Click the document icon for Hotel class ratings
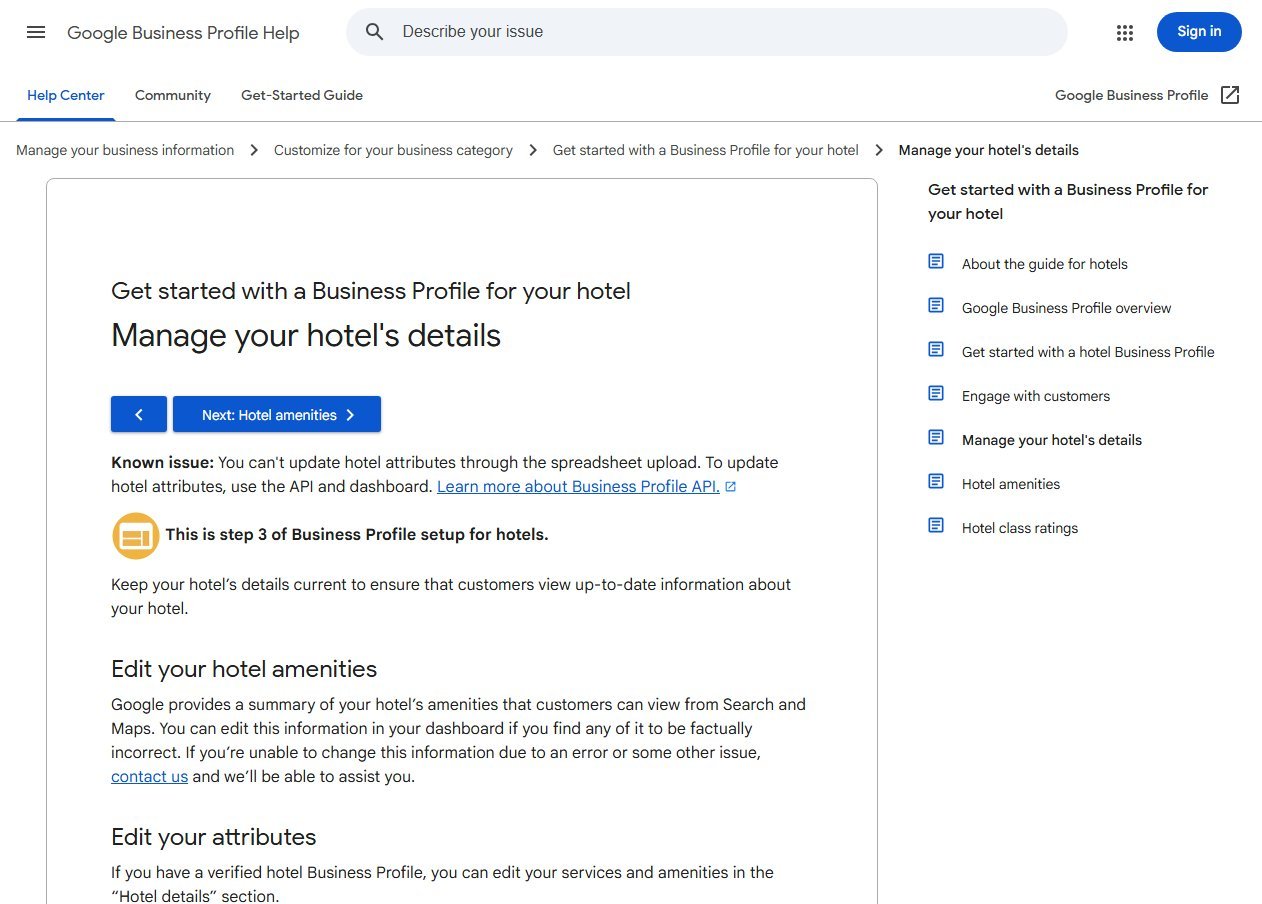The height and width of the screenshot is (904, 1262). pyautogui.click(x=936, y=525)
